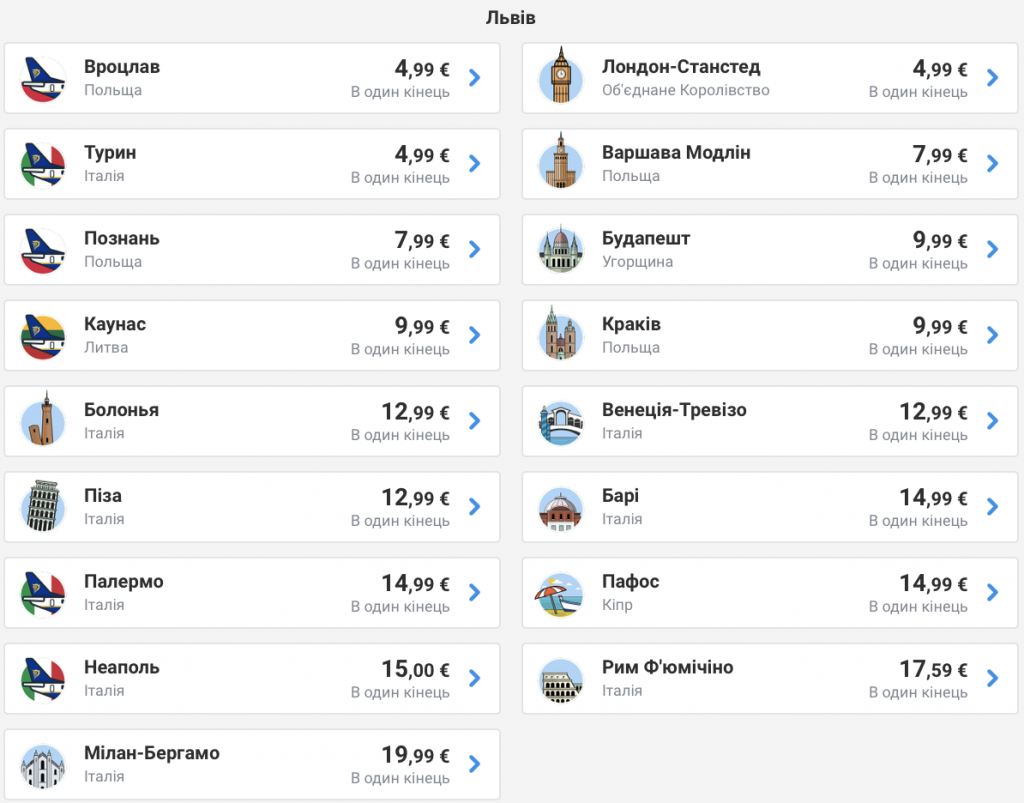
Task: Click the Milan cathedral icon for Мілан-Бергамо
Action: point(43,765)
